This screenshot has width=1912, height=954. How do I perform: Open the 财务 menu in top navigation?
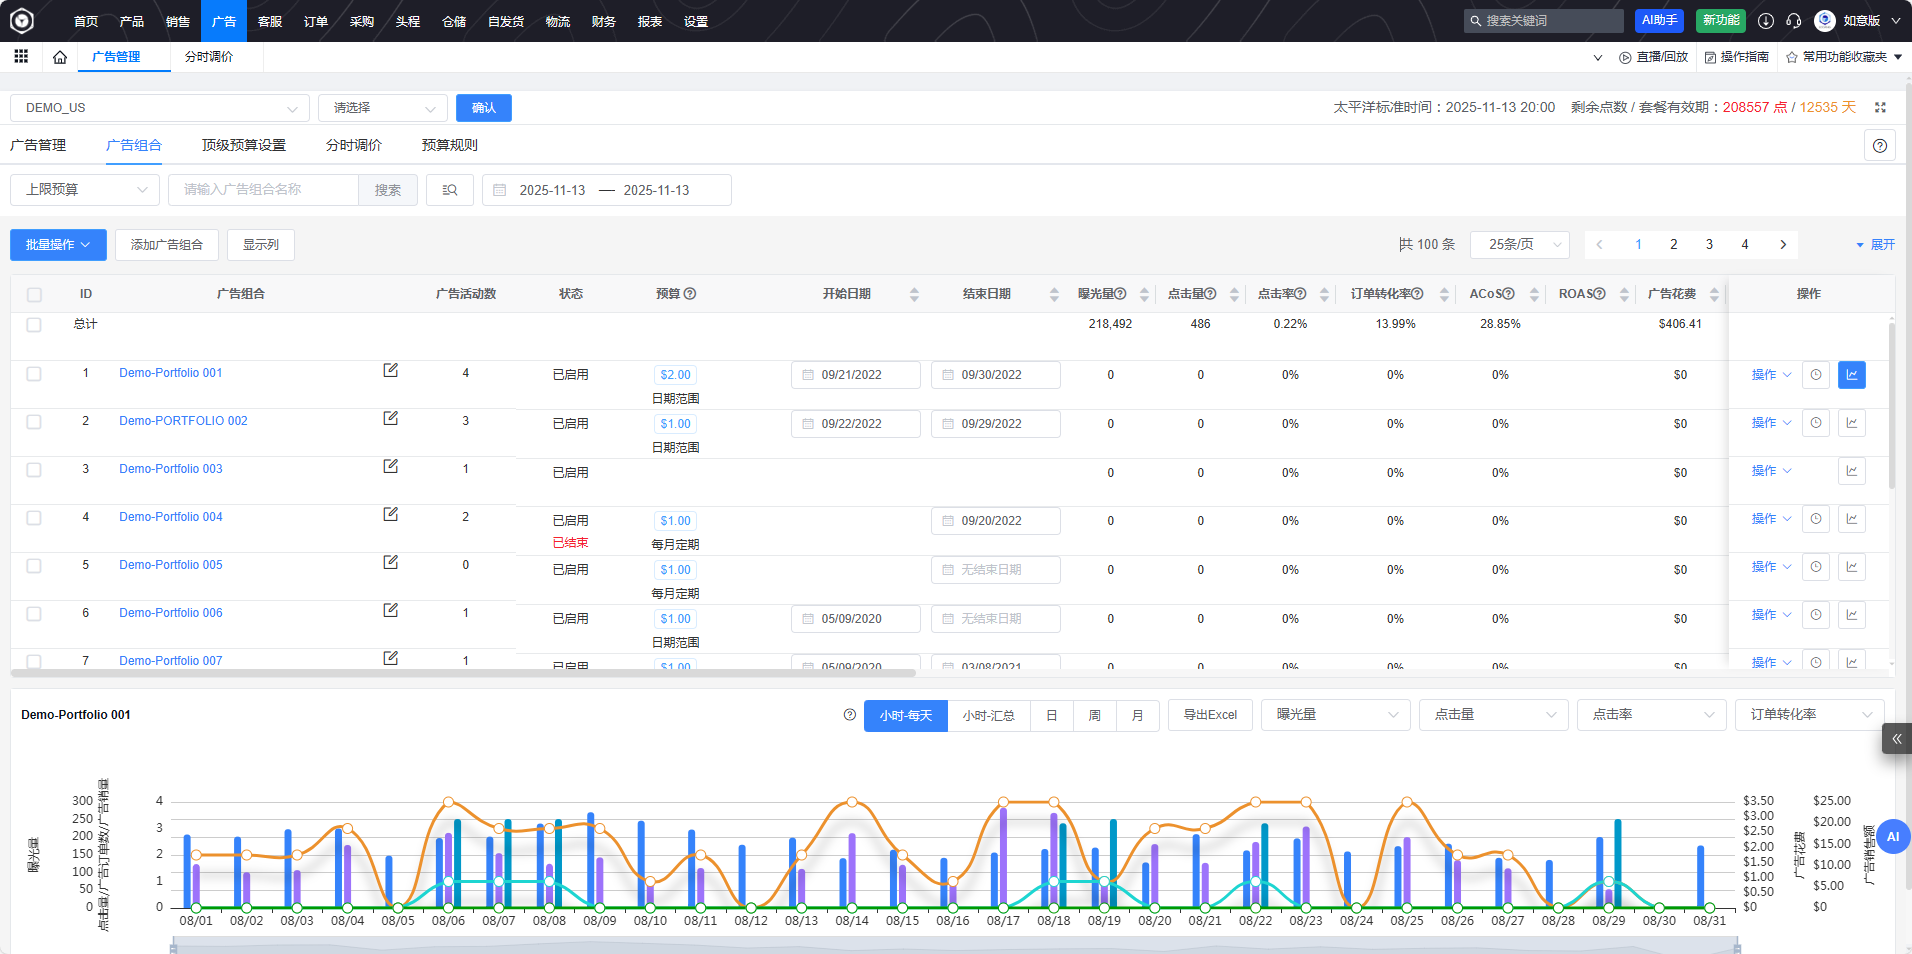(603, 21)
